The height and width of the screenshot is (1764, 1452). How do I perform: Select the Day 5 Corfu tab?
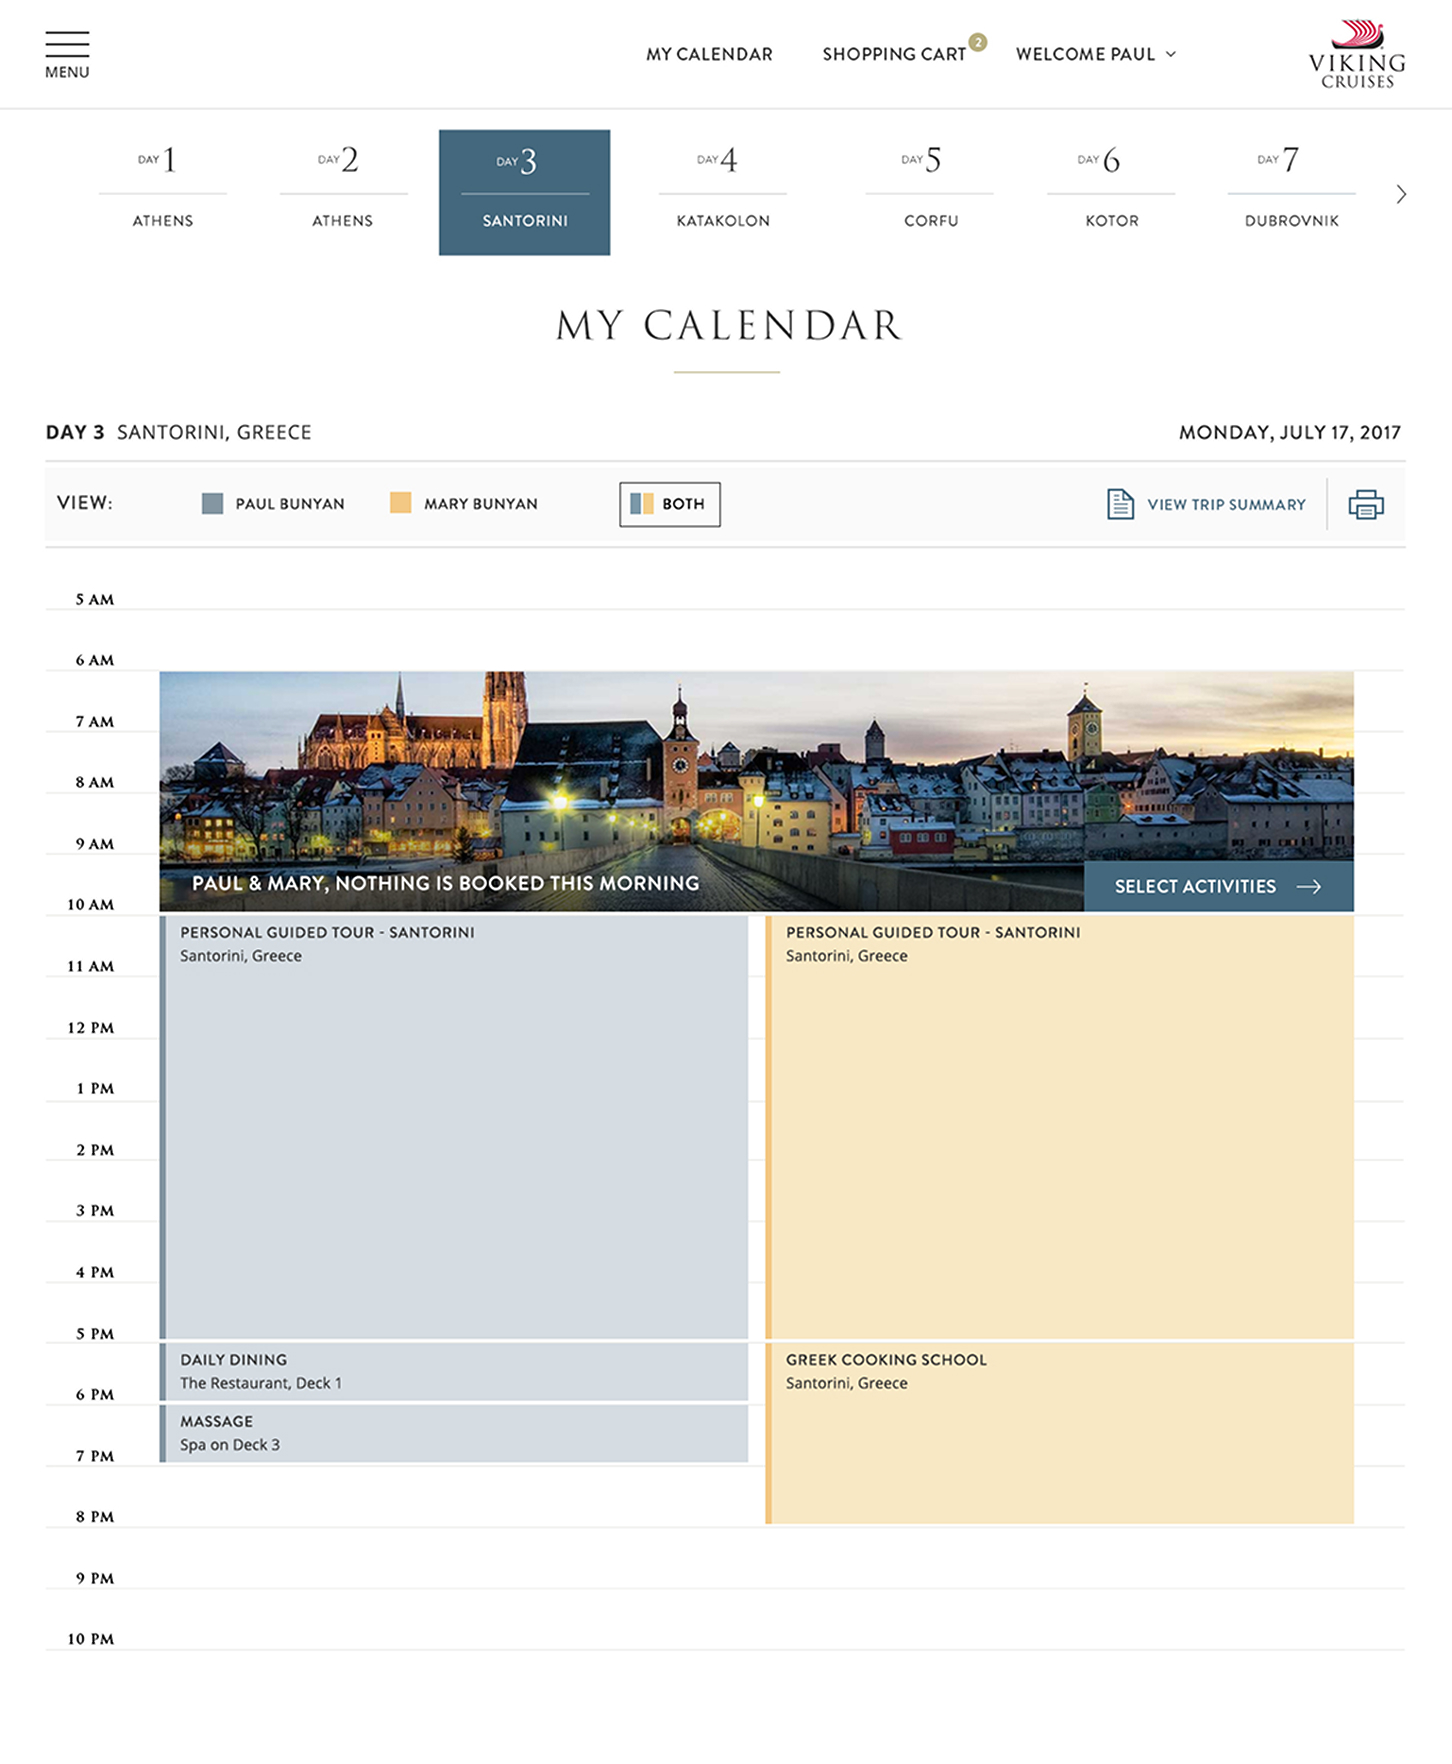tap(930, 192)
